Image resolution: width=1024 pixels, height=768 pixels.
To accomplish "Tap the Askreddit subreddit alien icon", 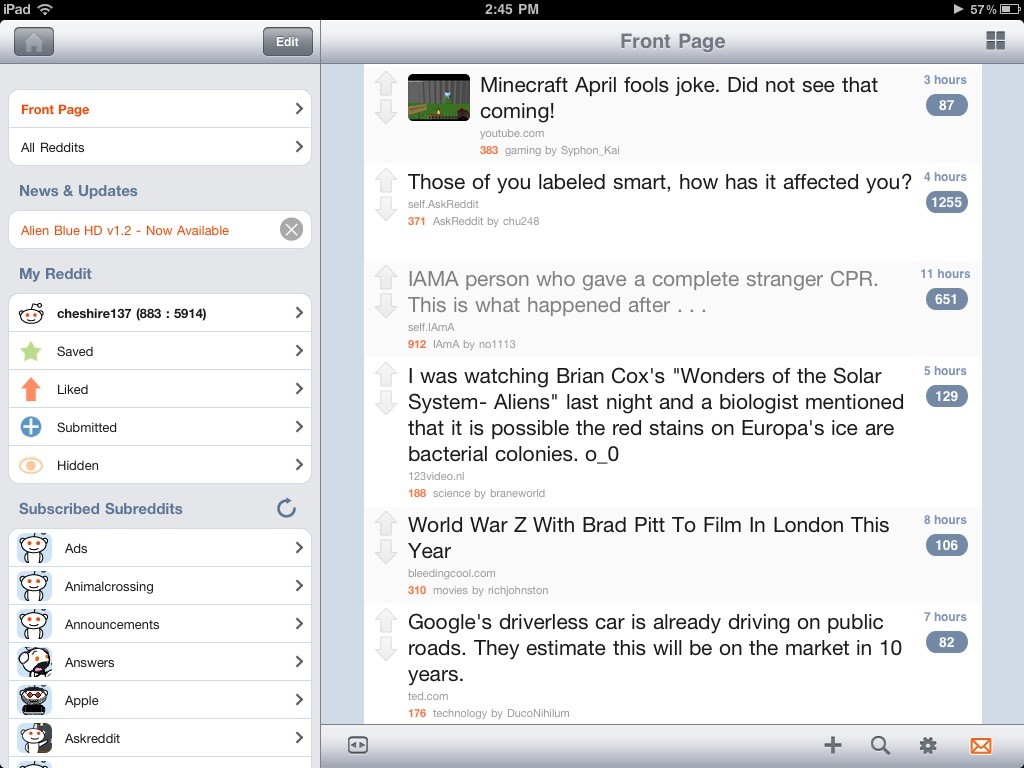I will point(34,738).
